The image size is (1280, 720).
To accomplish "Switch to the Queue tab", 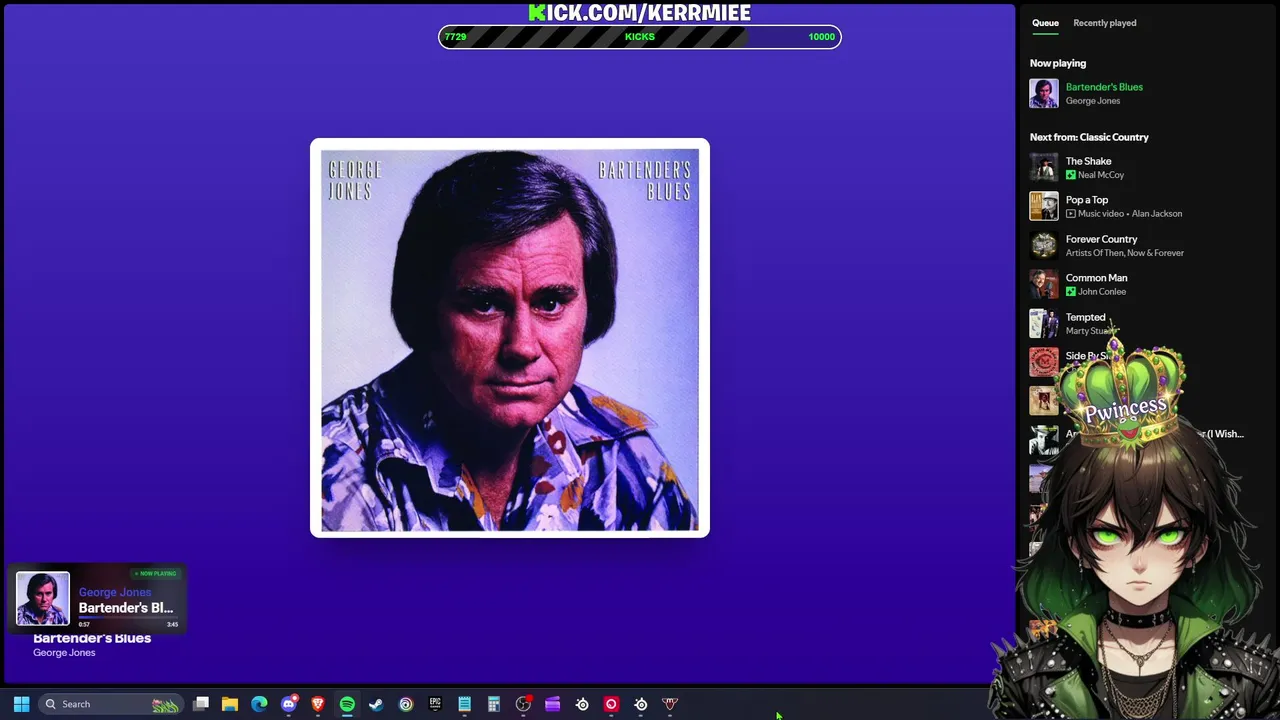I will coord(1045,23).
